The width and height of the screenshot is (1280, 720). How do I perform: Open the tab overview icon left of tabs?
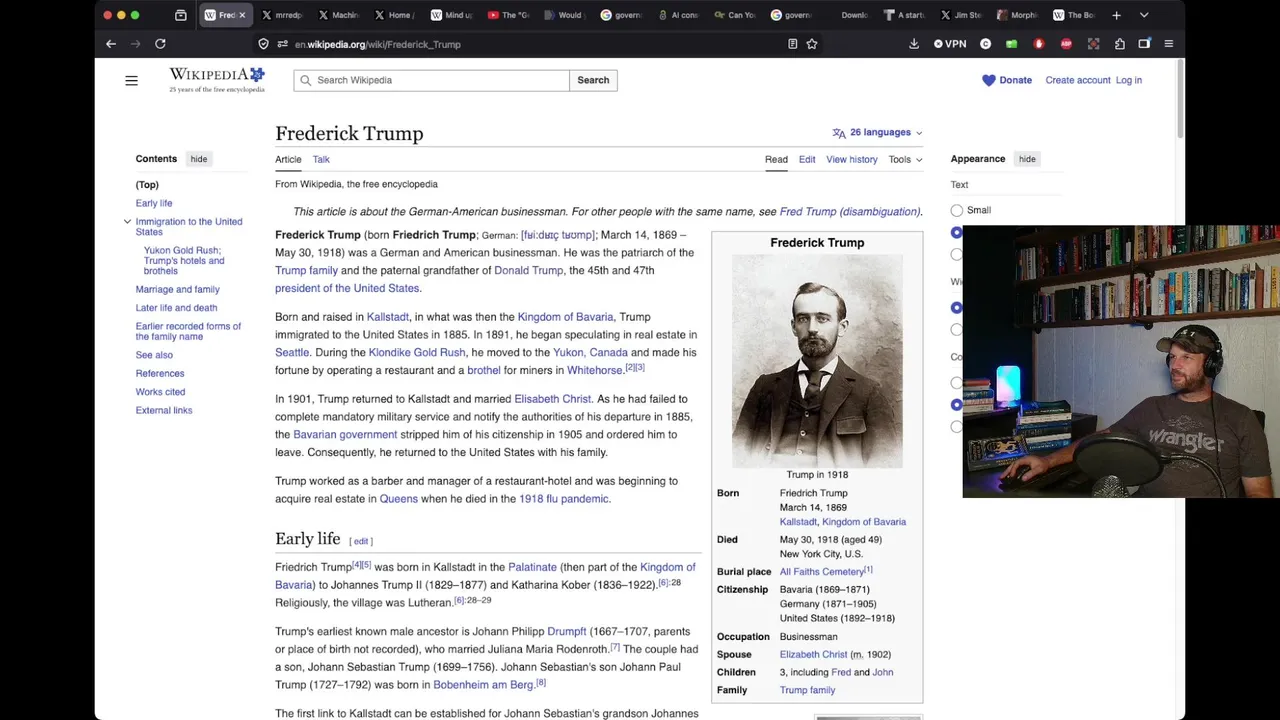pos(181,15)
